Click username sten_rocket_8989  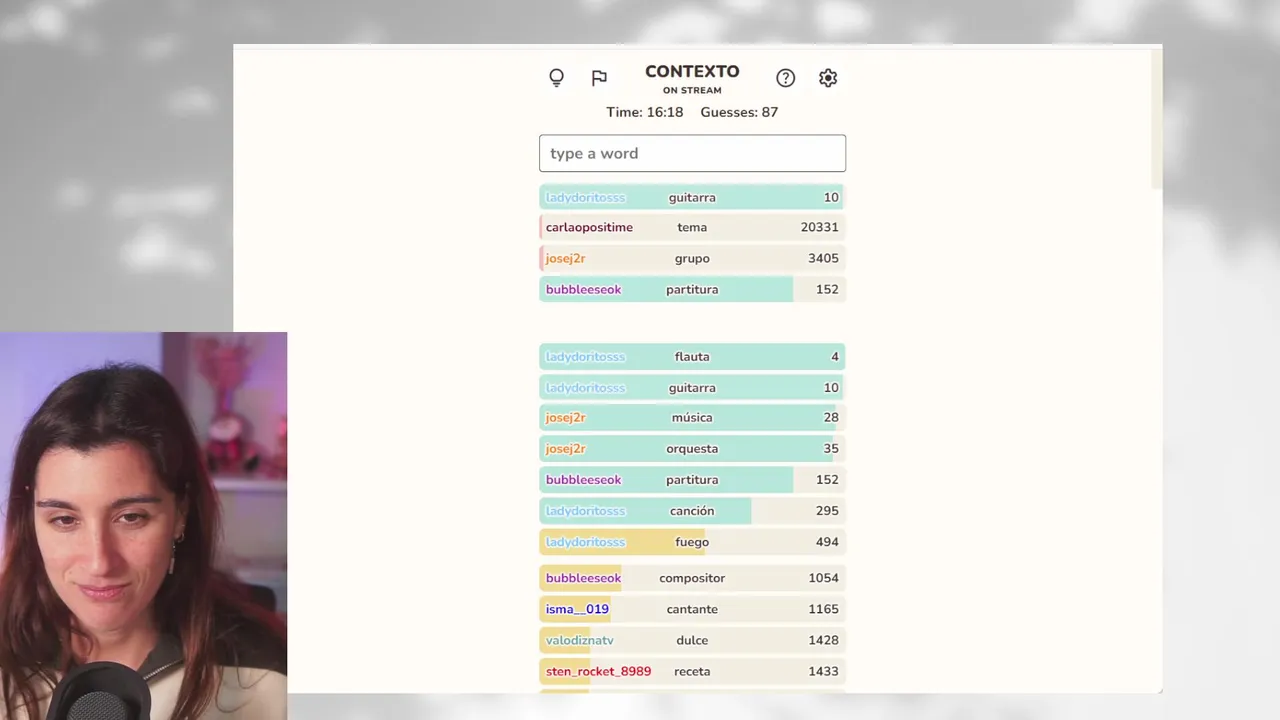[x=598, y=671]
